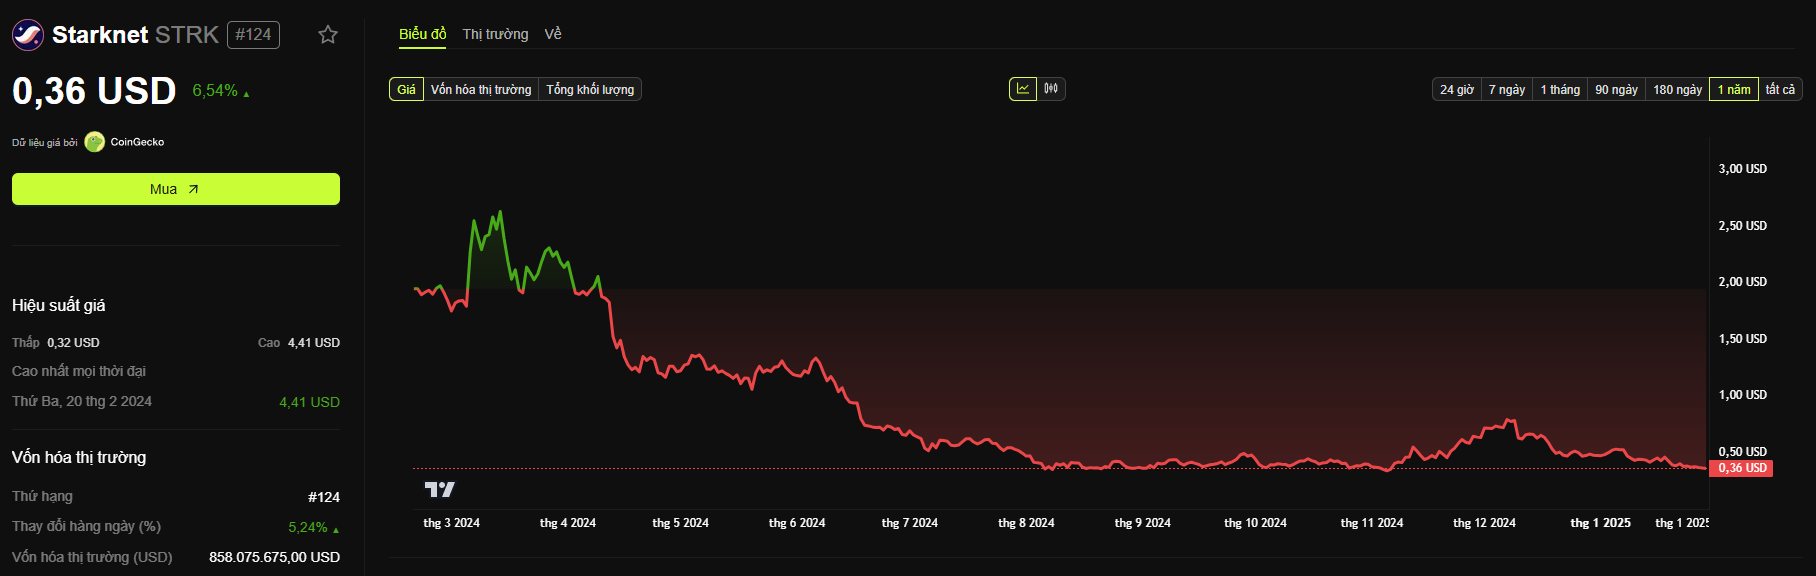Set chart range to 24 giờ

click(1456, 90)
